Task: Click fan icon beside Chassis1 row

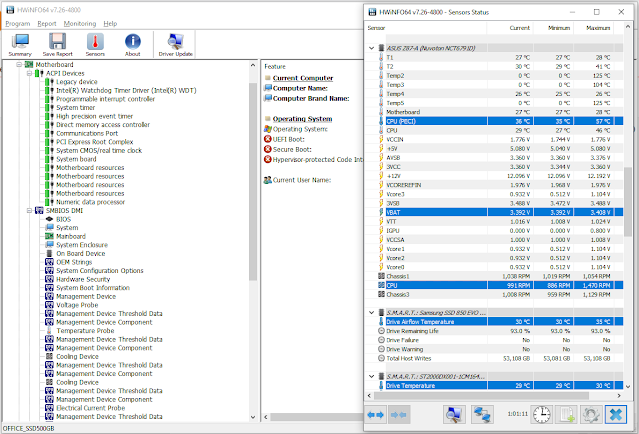Action: tap(381, 276)
